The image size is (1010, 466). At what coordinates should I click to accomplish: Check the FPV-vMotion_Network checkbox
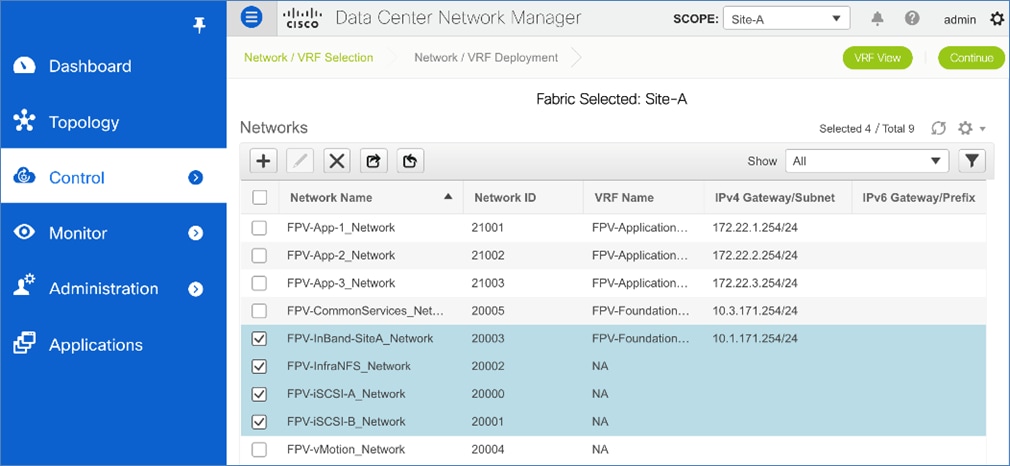tap(260, 449)
